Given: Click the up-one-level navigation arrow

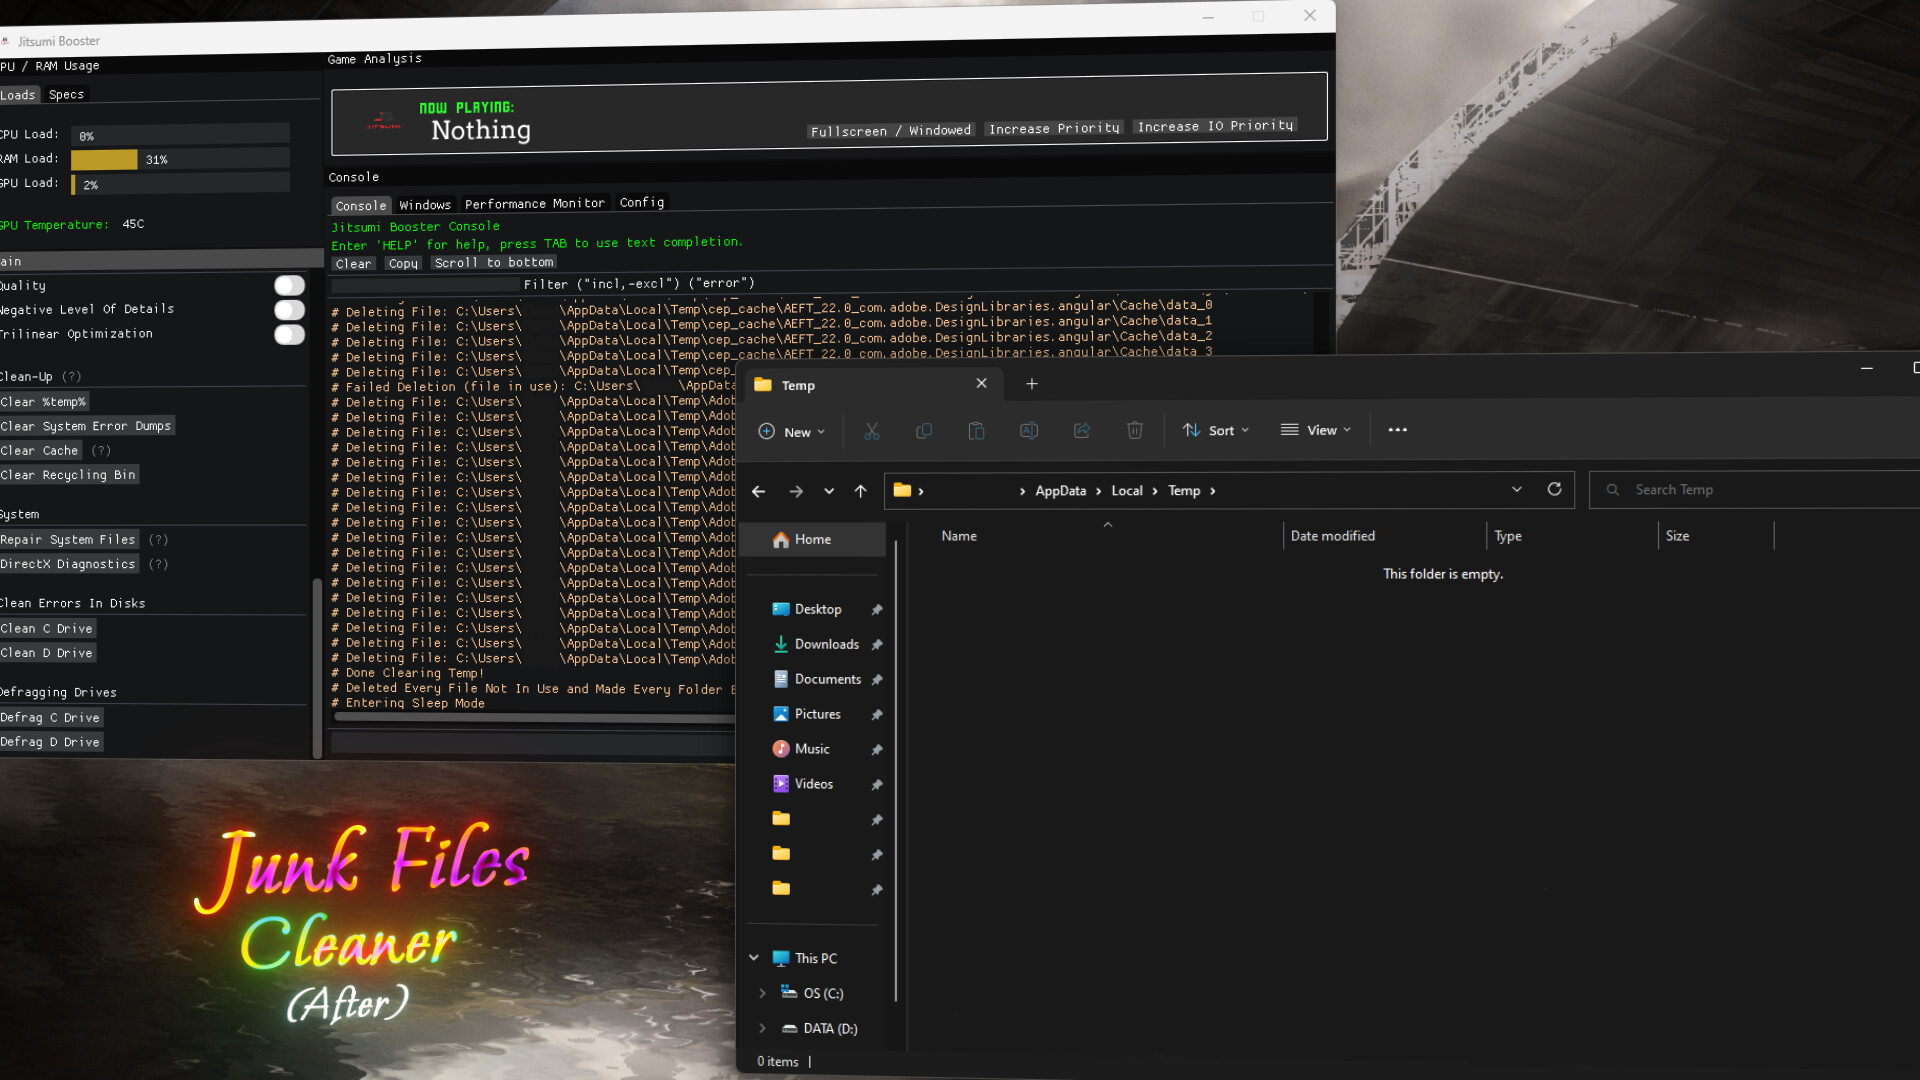Looking at the screenshot, I should pos(860,491).
